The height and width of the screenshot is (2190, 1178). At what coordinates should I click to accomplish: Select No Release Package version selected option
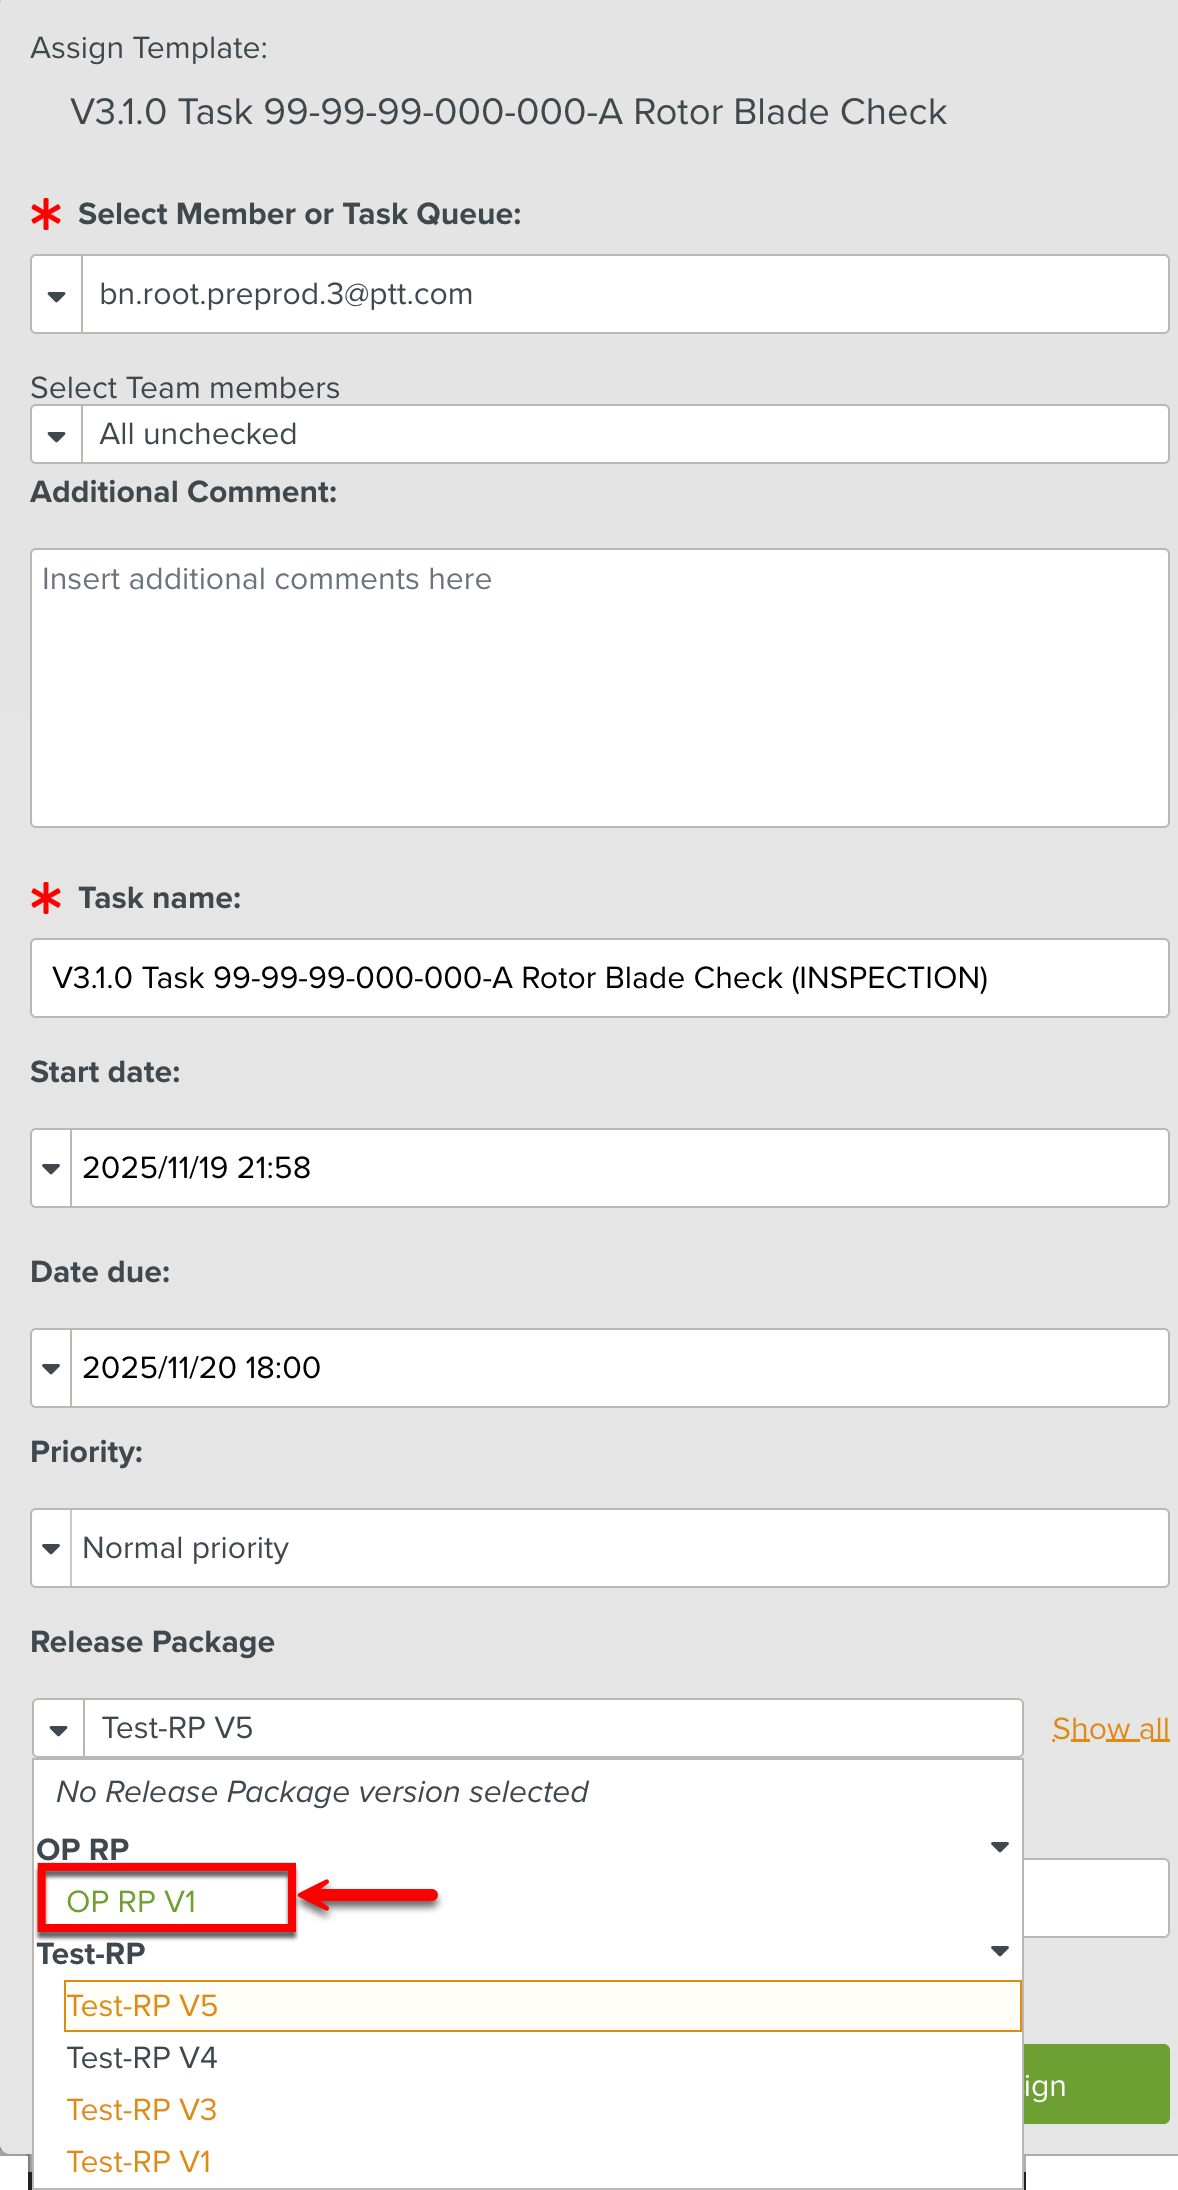pyautogui.click(x=322, y=1792)
